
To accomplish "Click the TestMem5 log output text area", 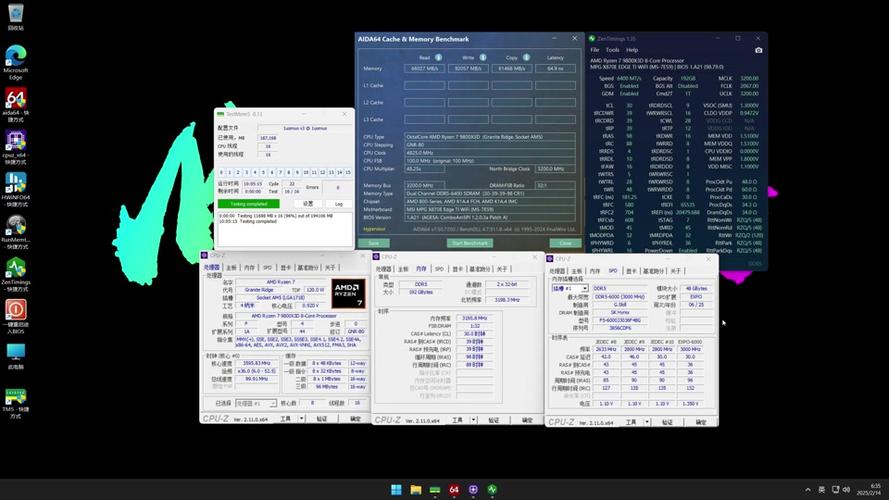I will pyautogui.click(x=285, y=229).
